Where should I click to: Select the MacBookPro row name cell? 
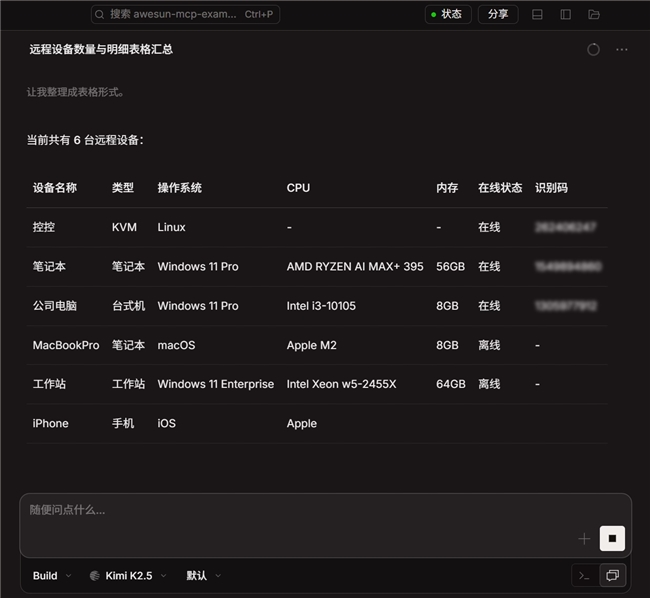point(66,345)
